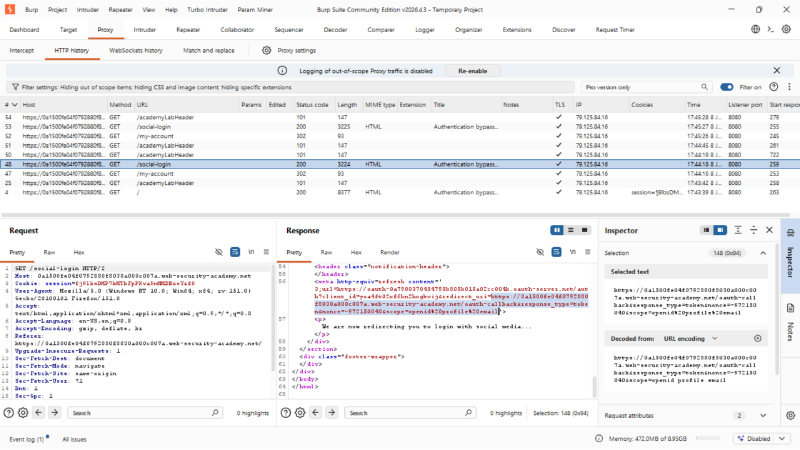Open the filter bar three-dot options menu
The width and height of the screenshot is (800, 450).
pyautogui.click(x=789, y=87)
